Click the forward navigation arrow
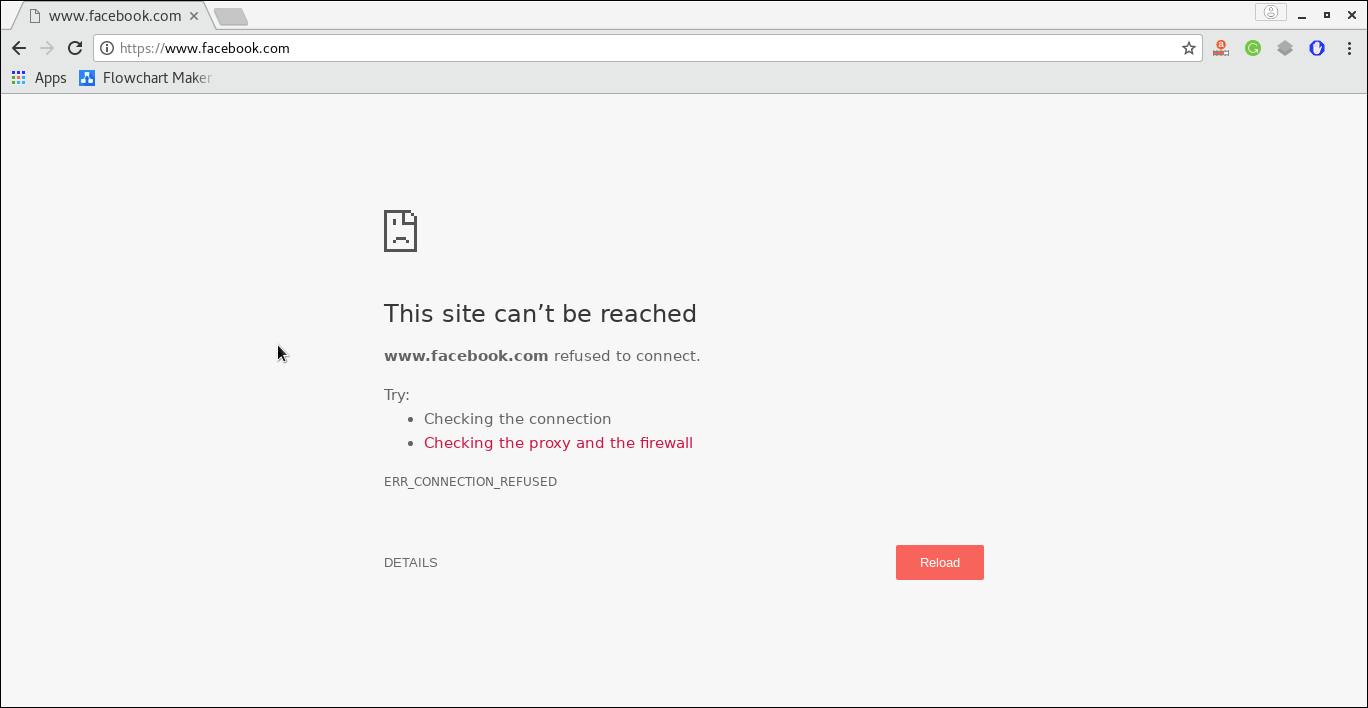 (47, 47)
